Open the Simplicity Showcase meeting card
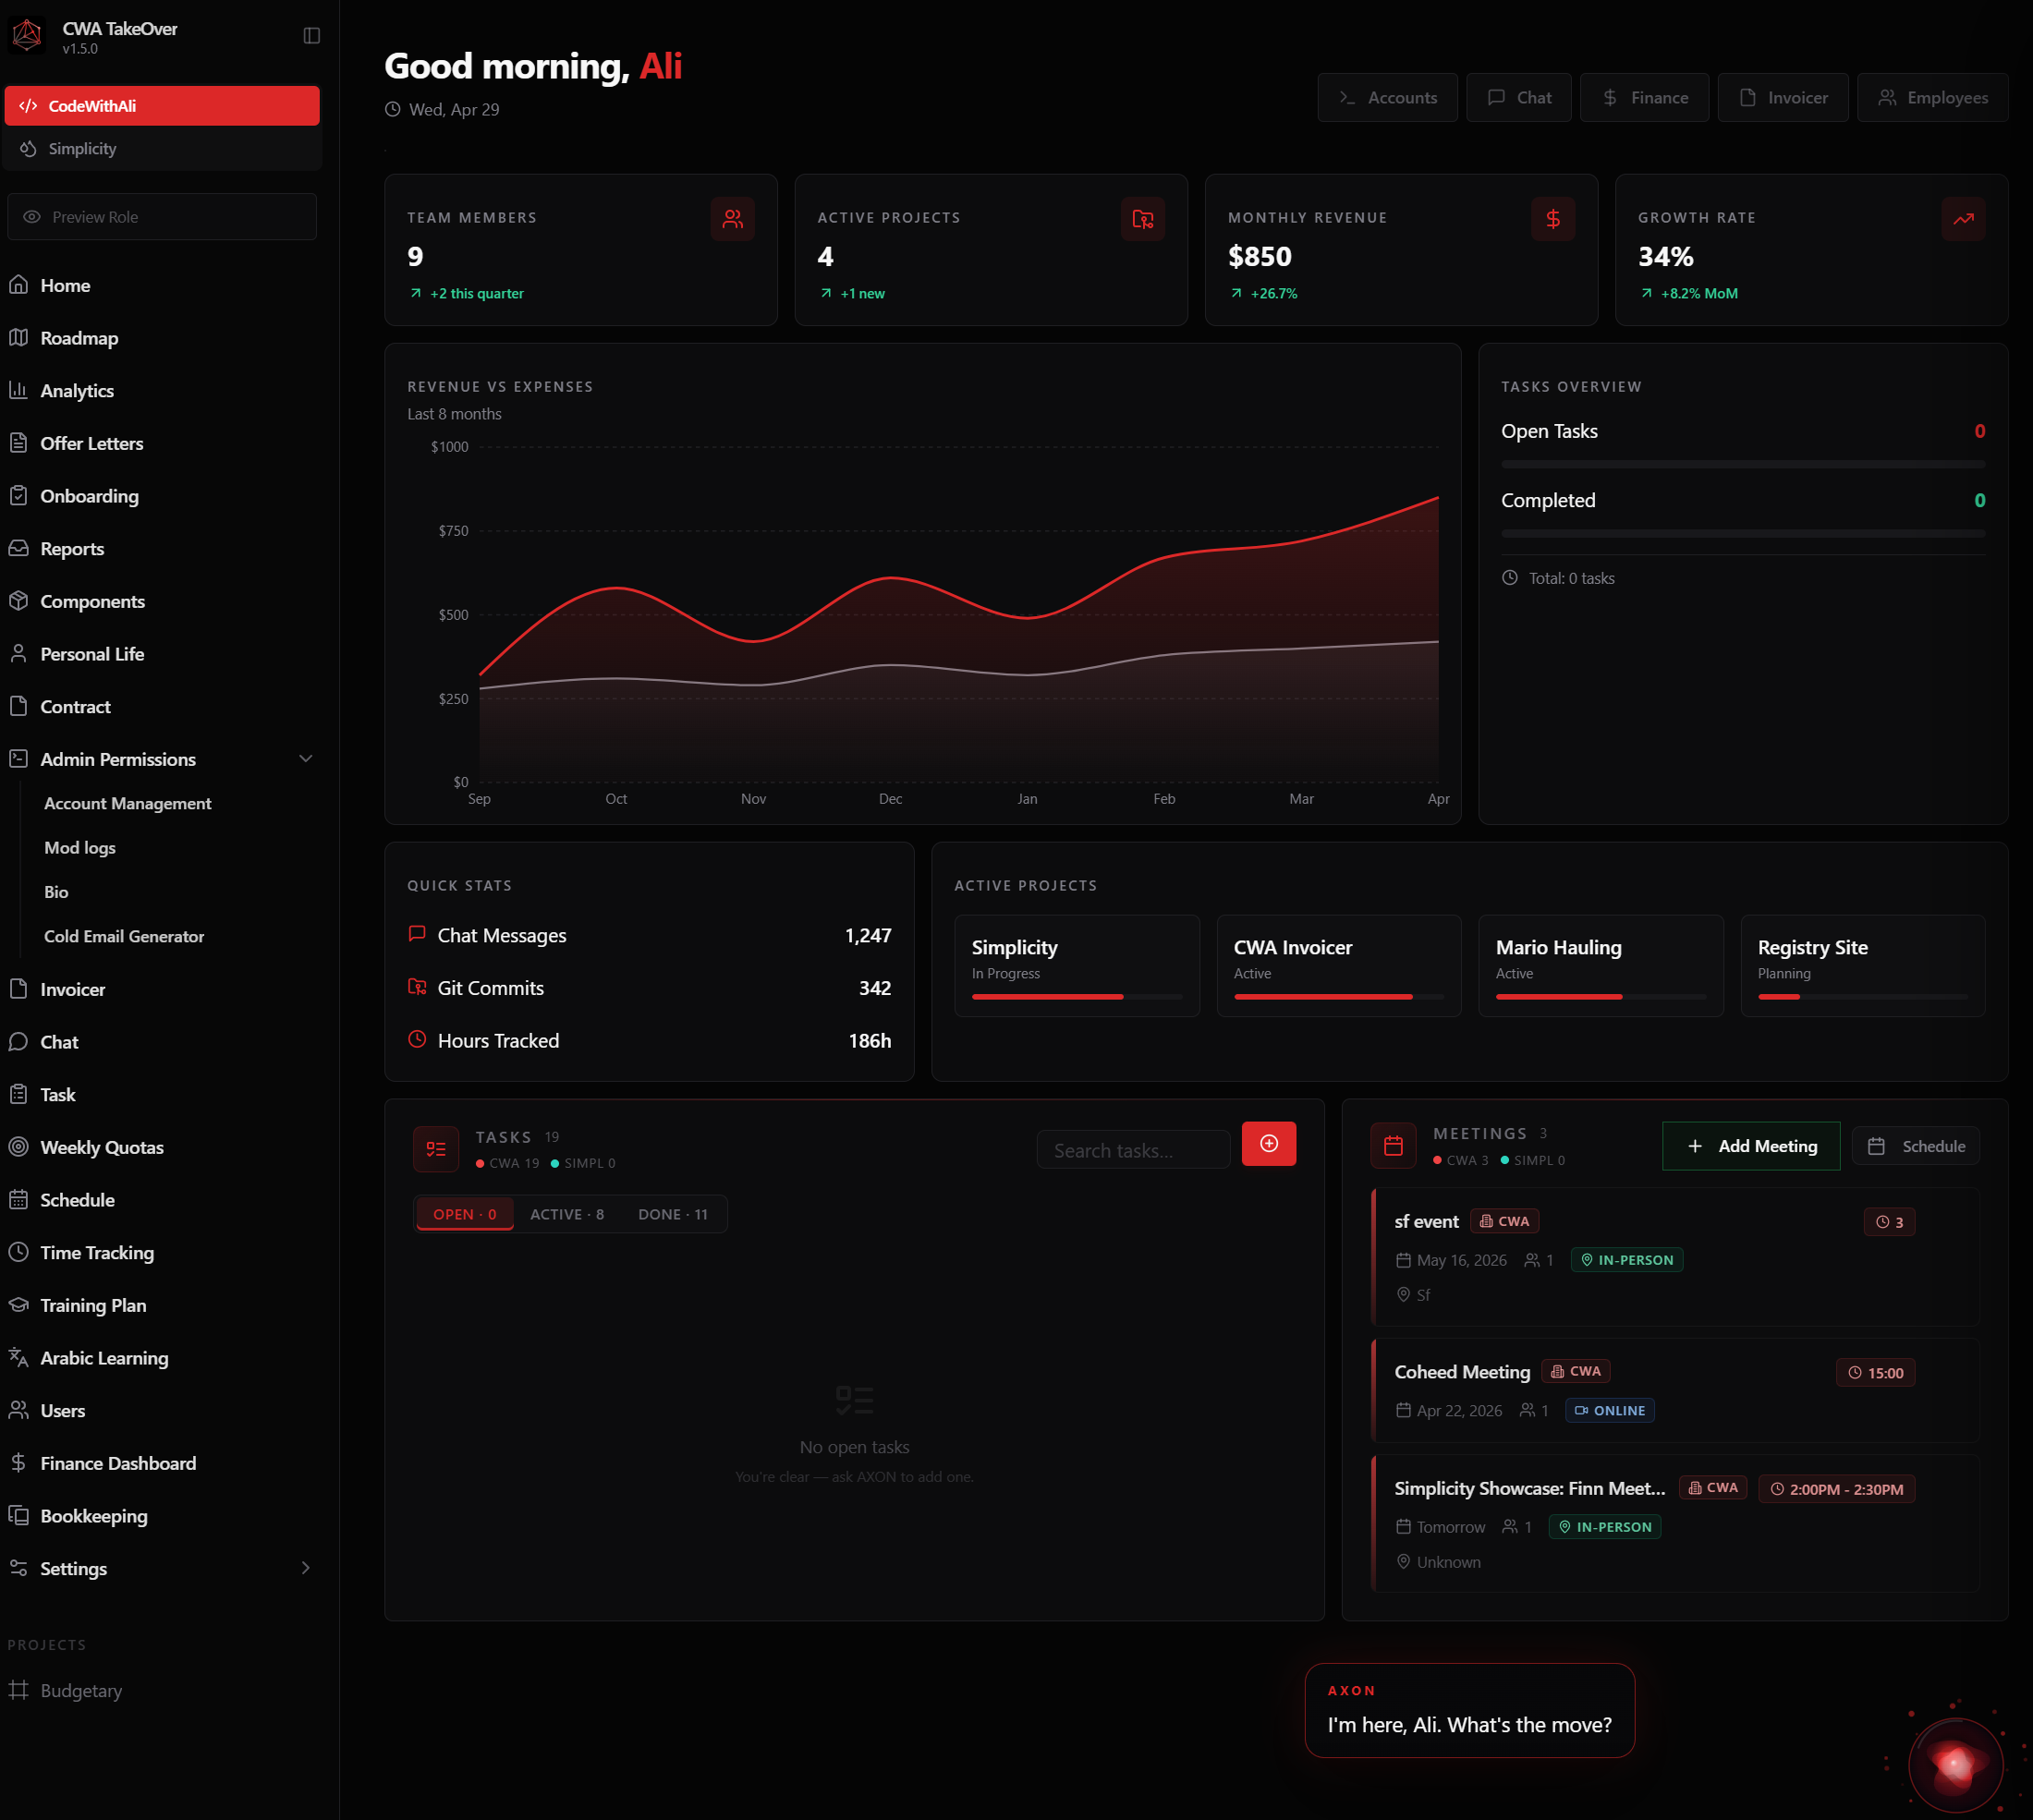 click(x=1675, y=1524)
